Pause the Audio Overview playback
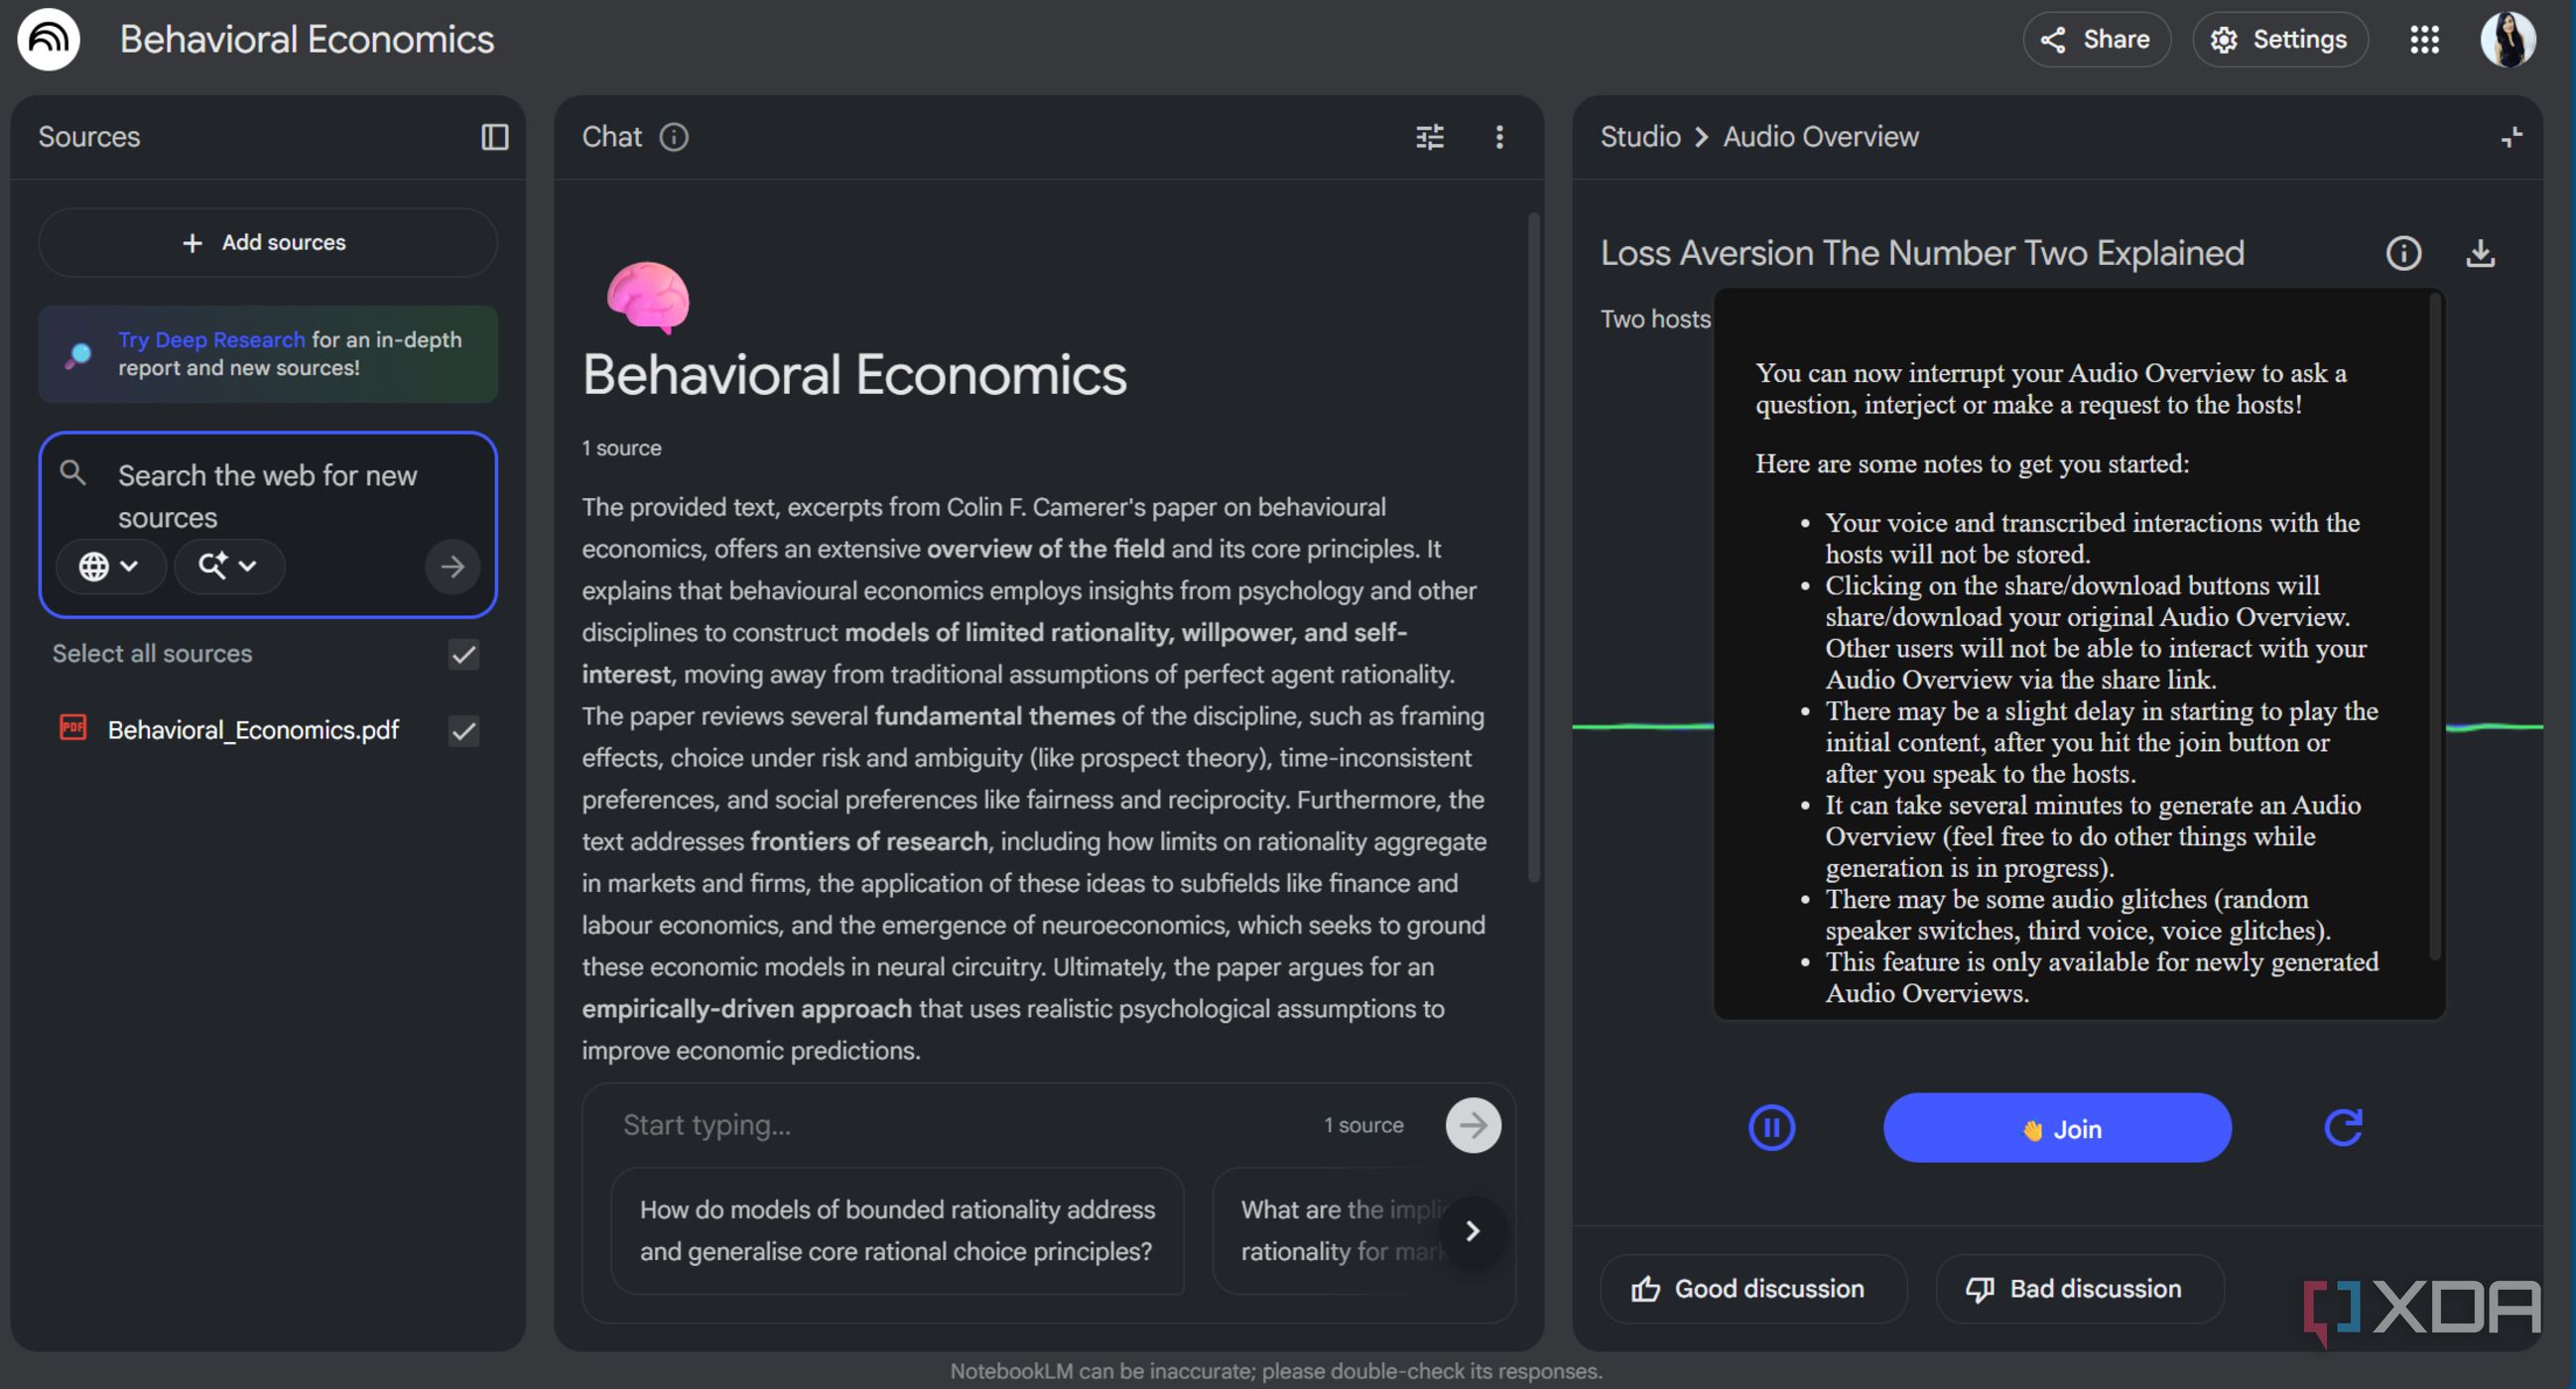Image resolution: width=2576 pixels, height=1389 pixels. [1771, 1128]
